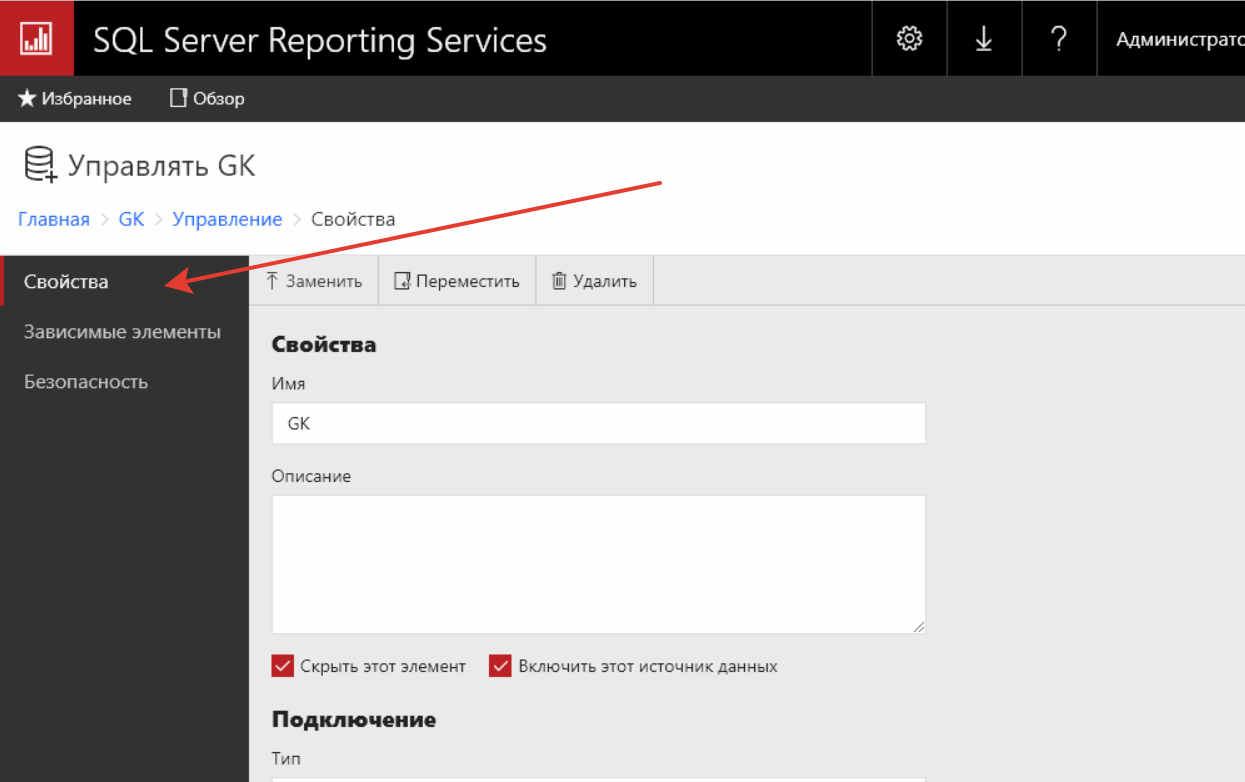Toggle the Включить этот источник данных checkbox
The width and height of the screenshot is (1245, 782).
click(x=500, y=666)
